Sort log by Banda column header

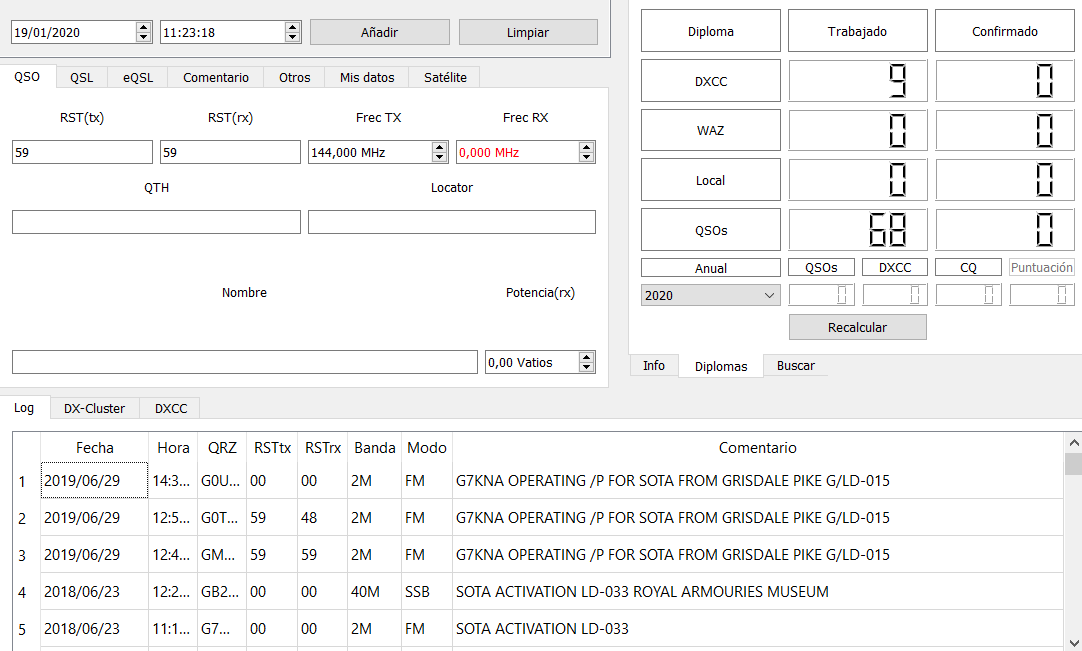[375, 447]
